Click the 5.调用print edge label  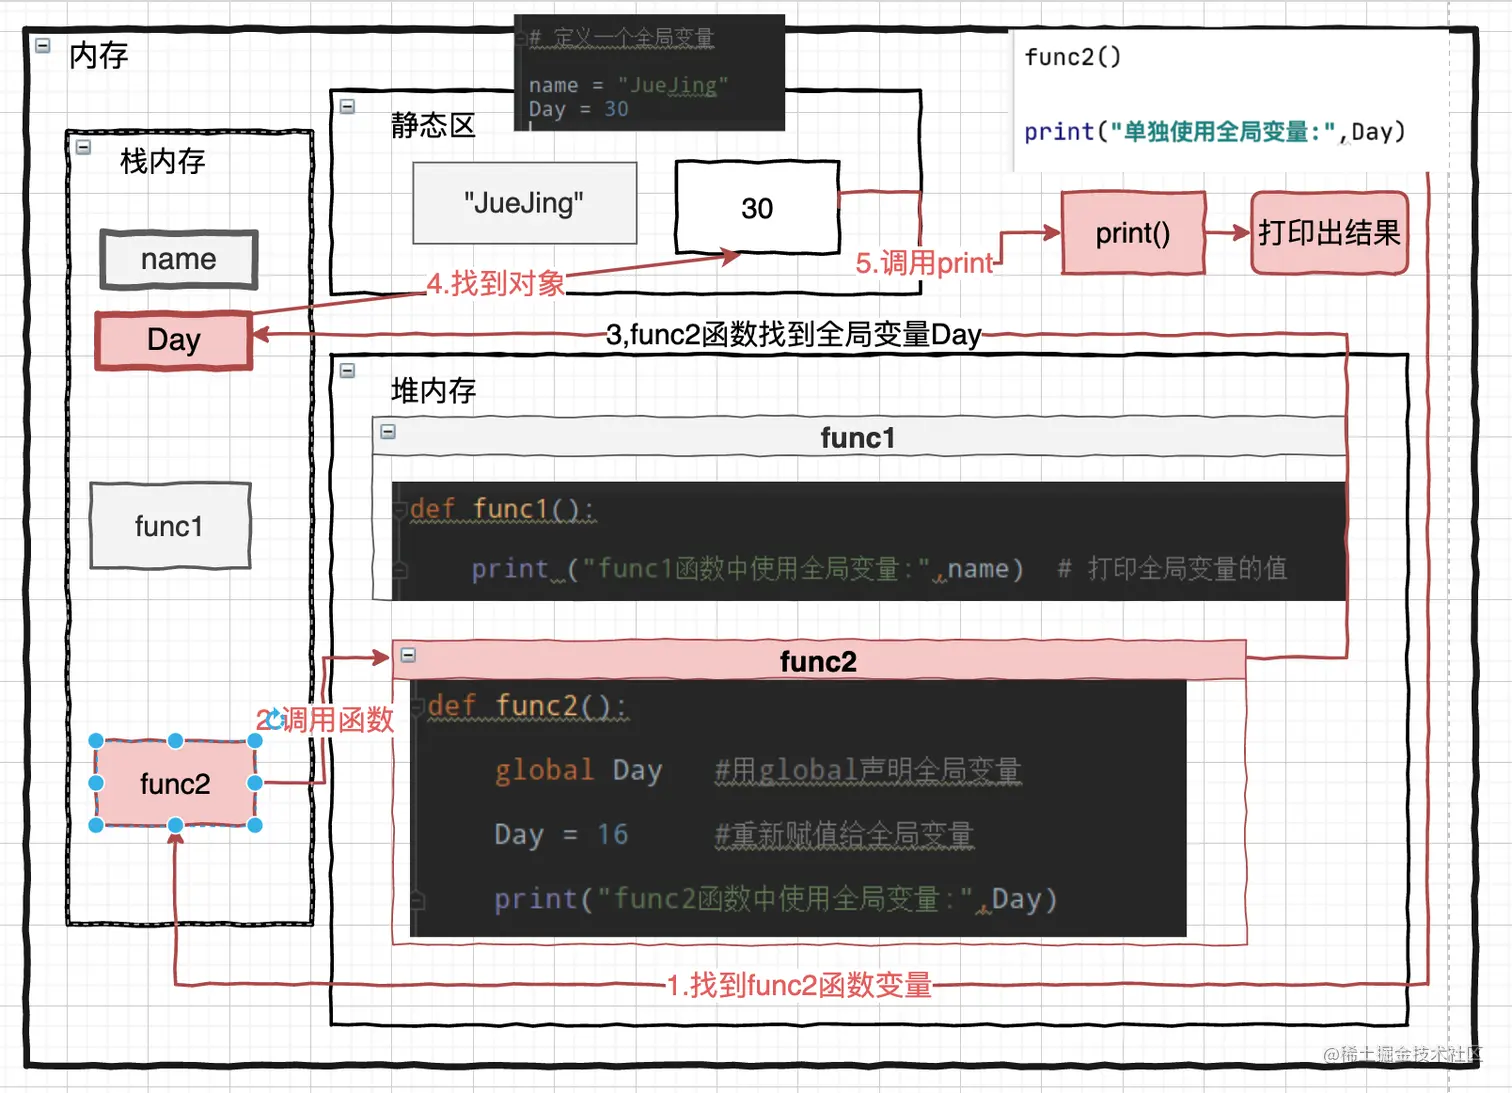[925, 263]
